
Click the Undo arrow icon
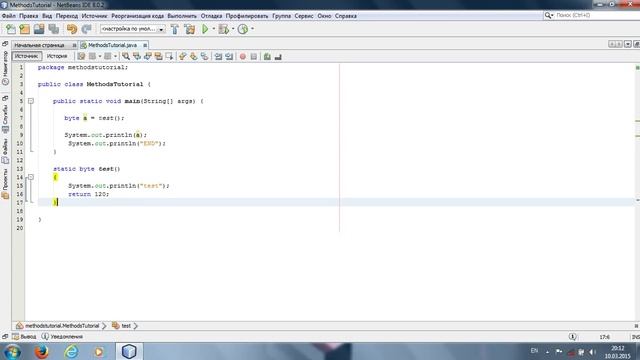coord(72,29)
